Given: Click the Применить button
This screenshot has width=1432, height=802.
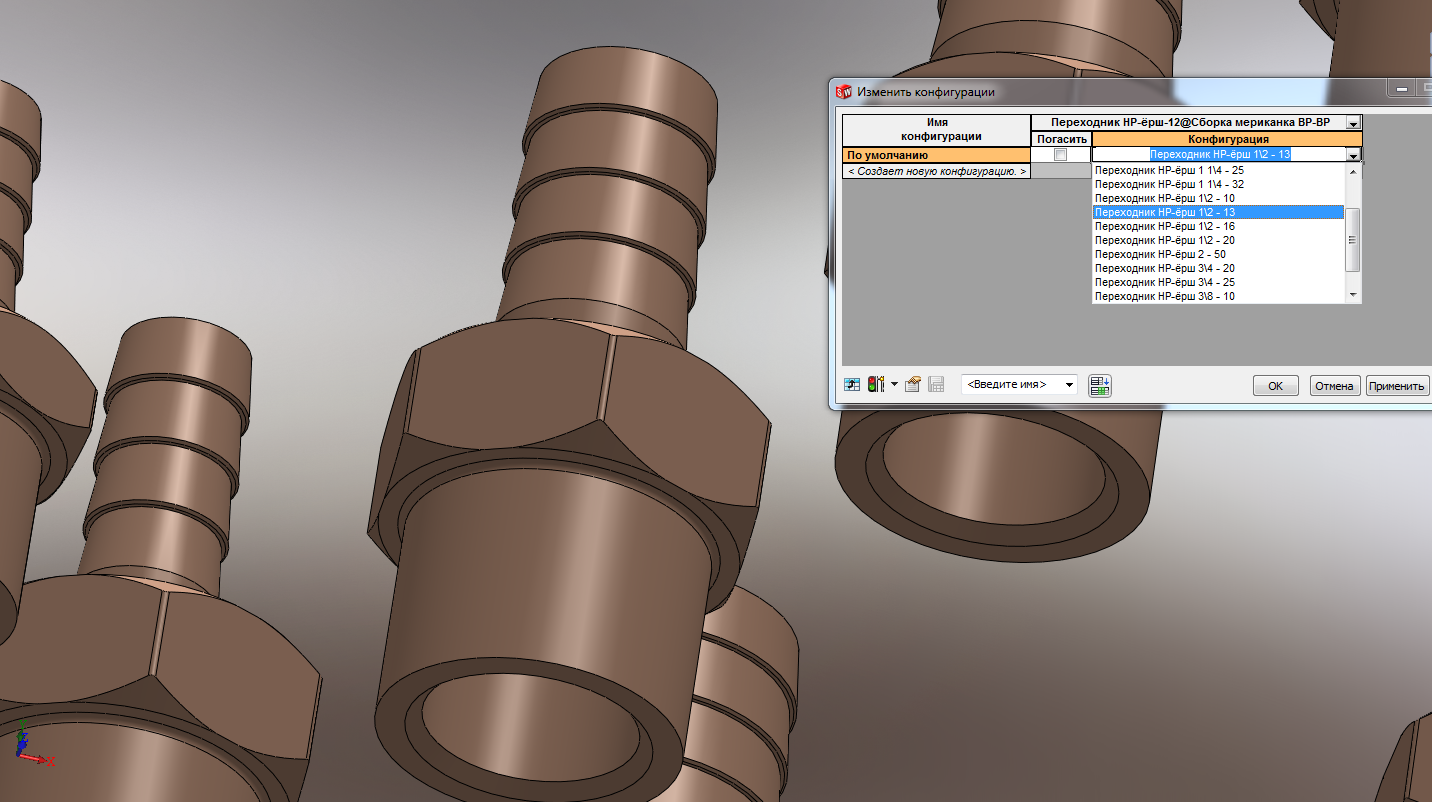Looking at the screenshot, I should [1397, 386].
